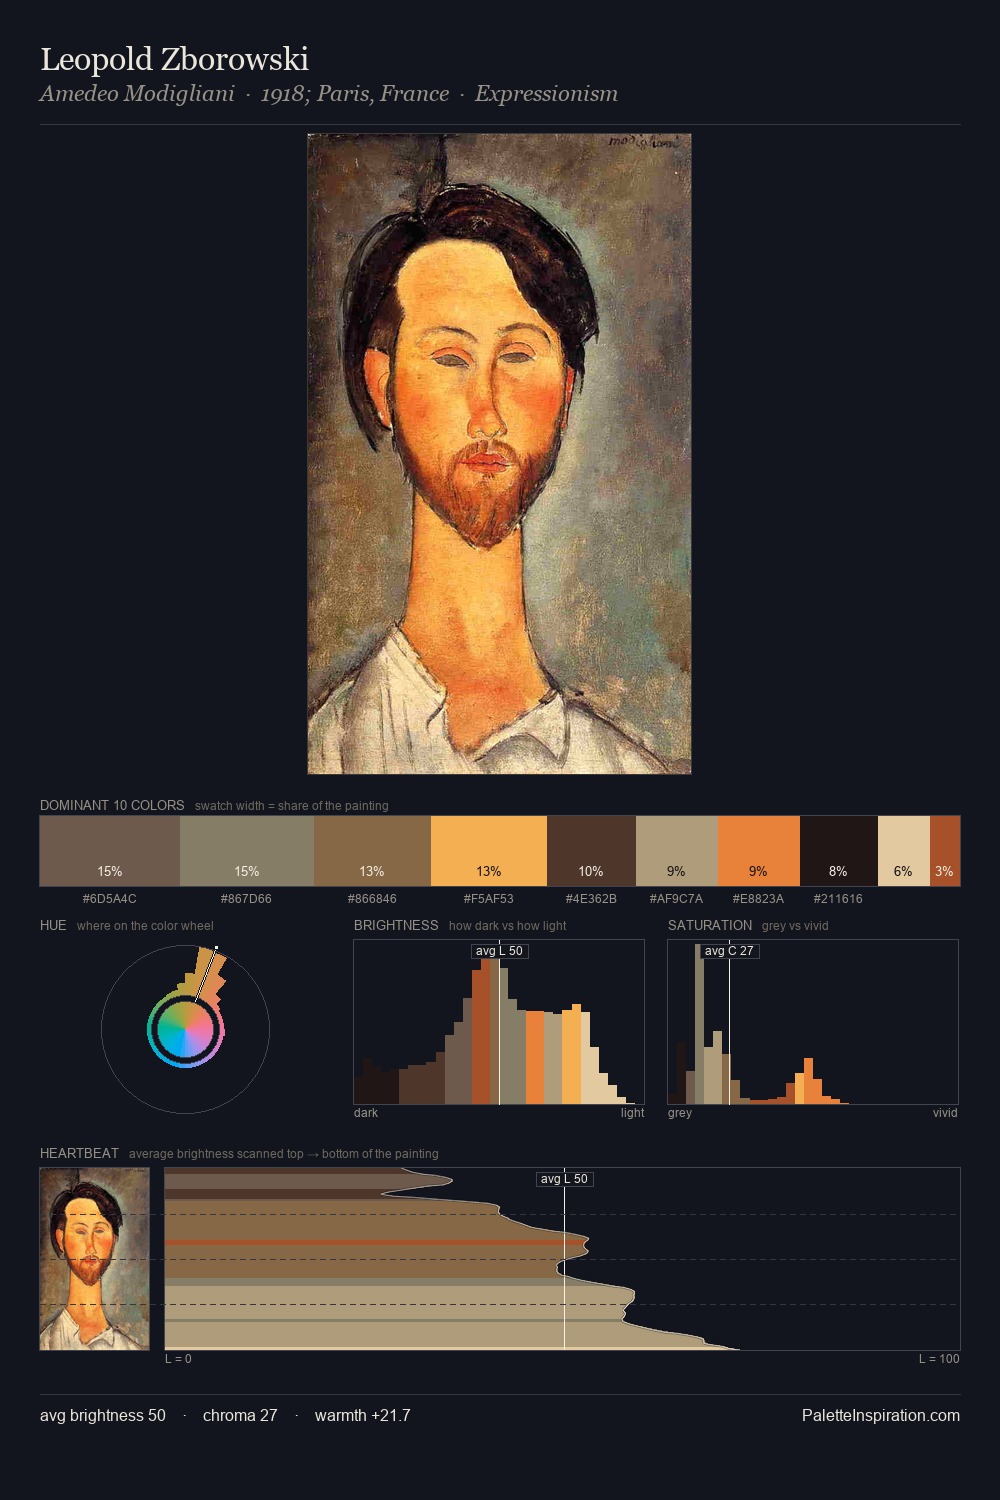Screen dimensions: 1000x1500
Task: Click the title Leopold Zborowski
Action: tap(174, 59)
